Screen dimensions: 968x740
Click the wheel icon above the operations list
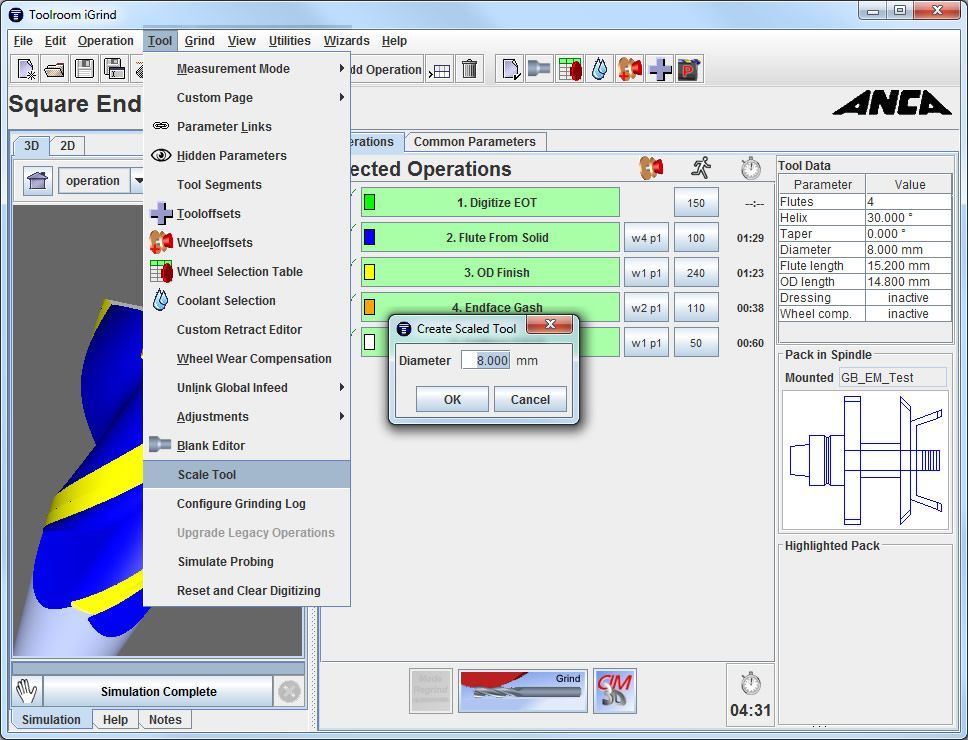click(651, 168)
